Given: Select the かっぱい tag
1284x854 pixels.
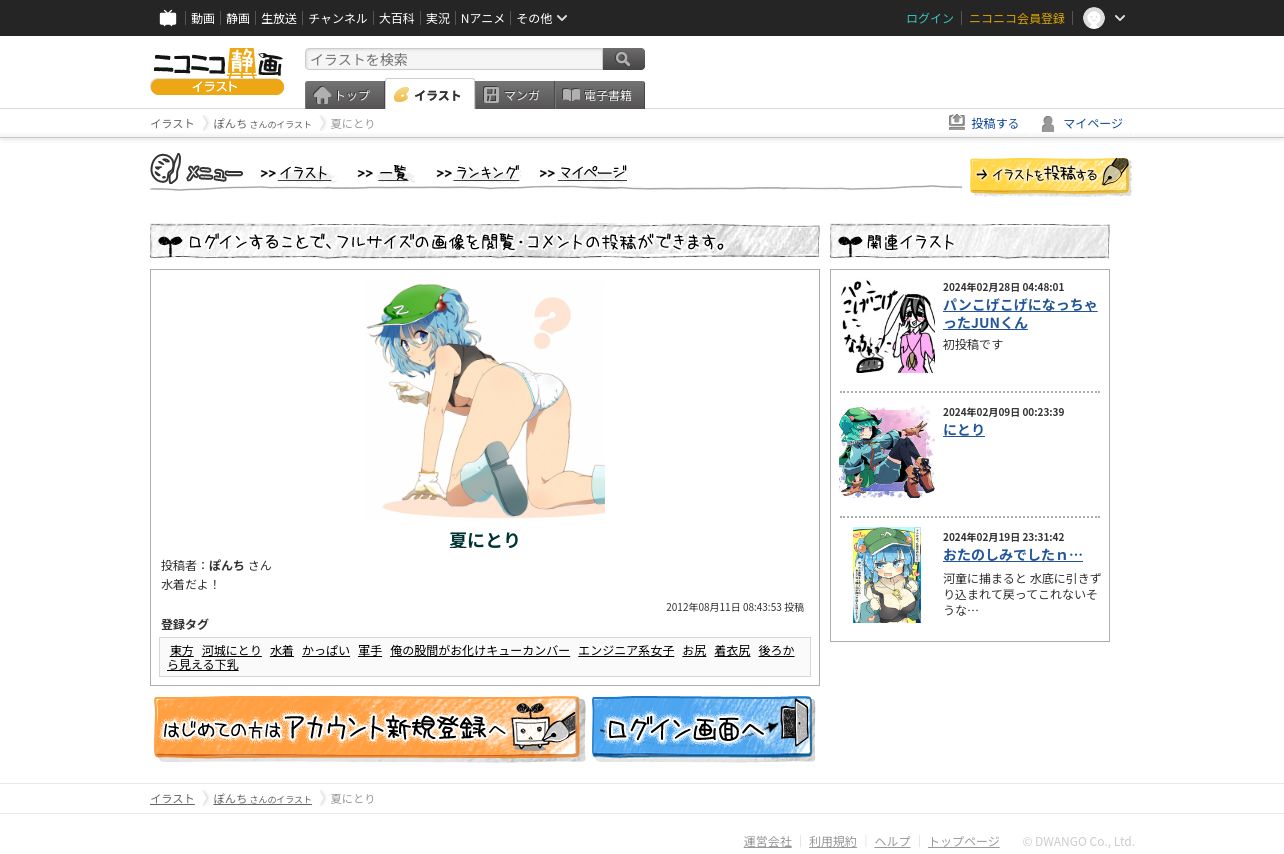Looking at the screenshot, I should click(x=326, y=651).
